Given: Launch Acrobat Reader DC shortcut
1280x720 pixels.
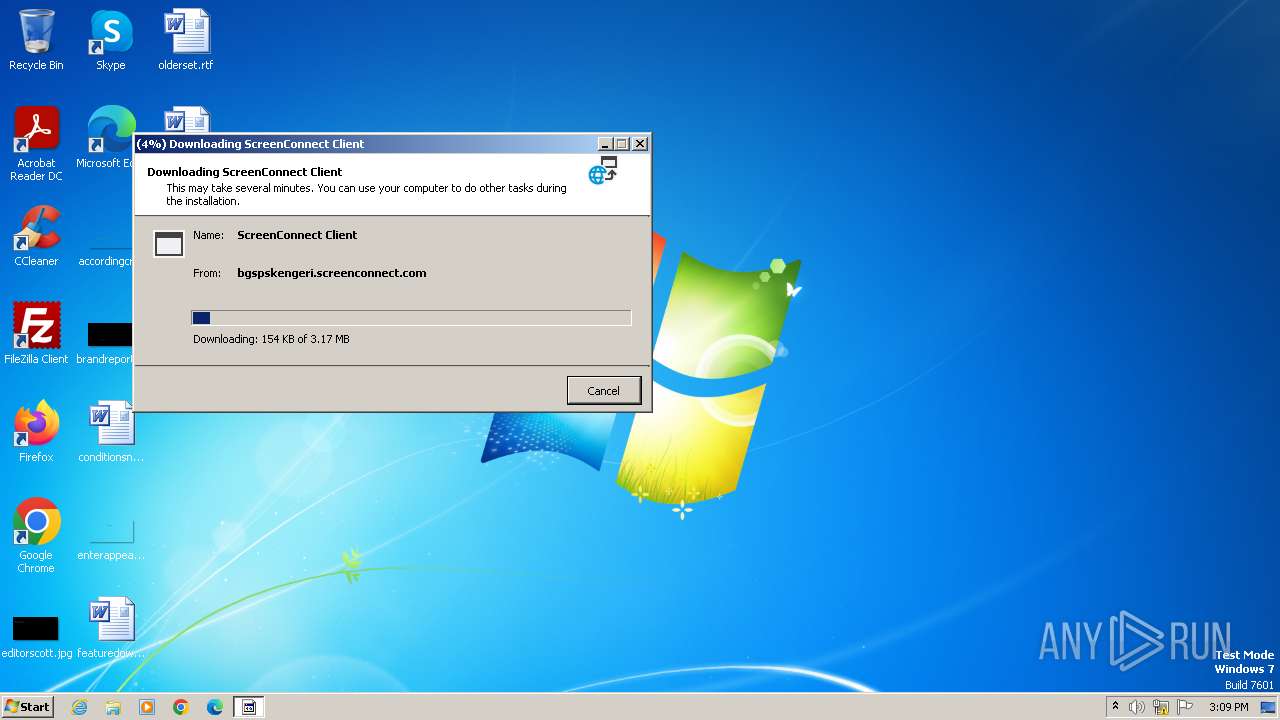Looking at the screenshot, I should 36,144.
